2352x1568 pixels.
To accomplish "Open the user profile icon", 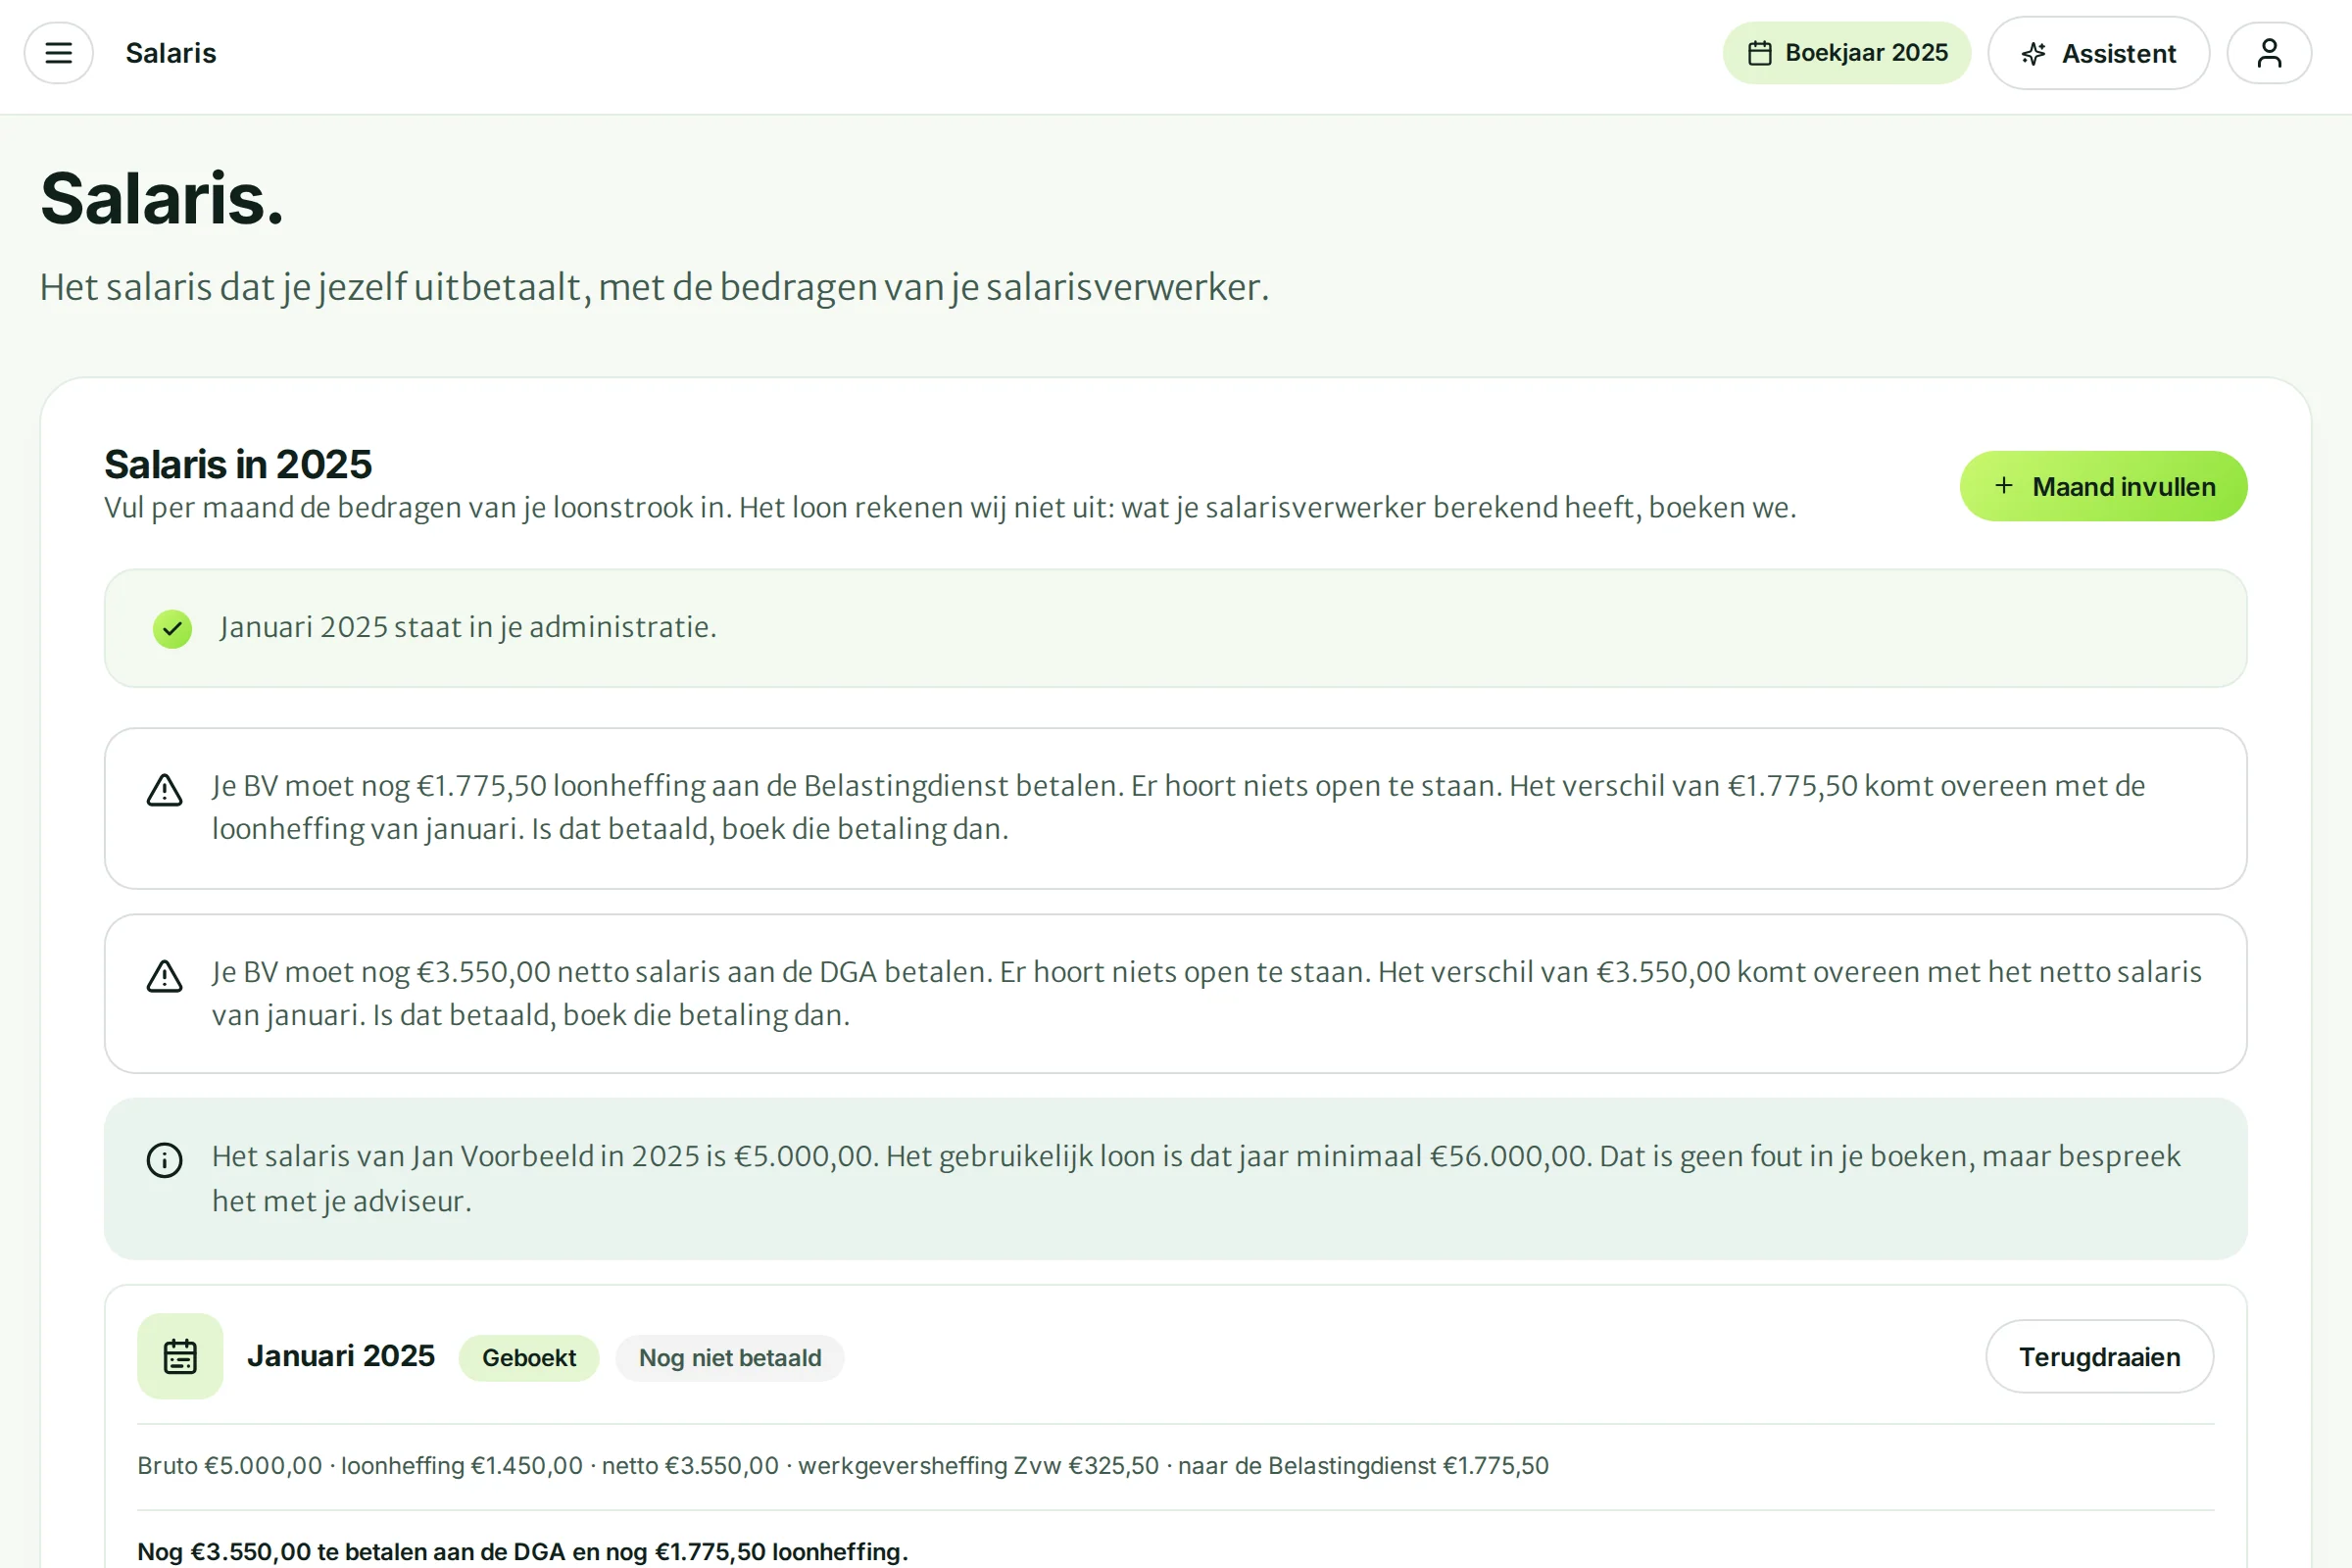I will [2269, 53].
